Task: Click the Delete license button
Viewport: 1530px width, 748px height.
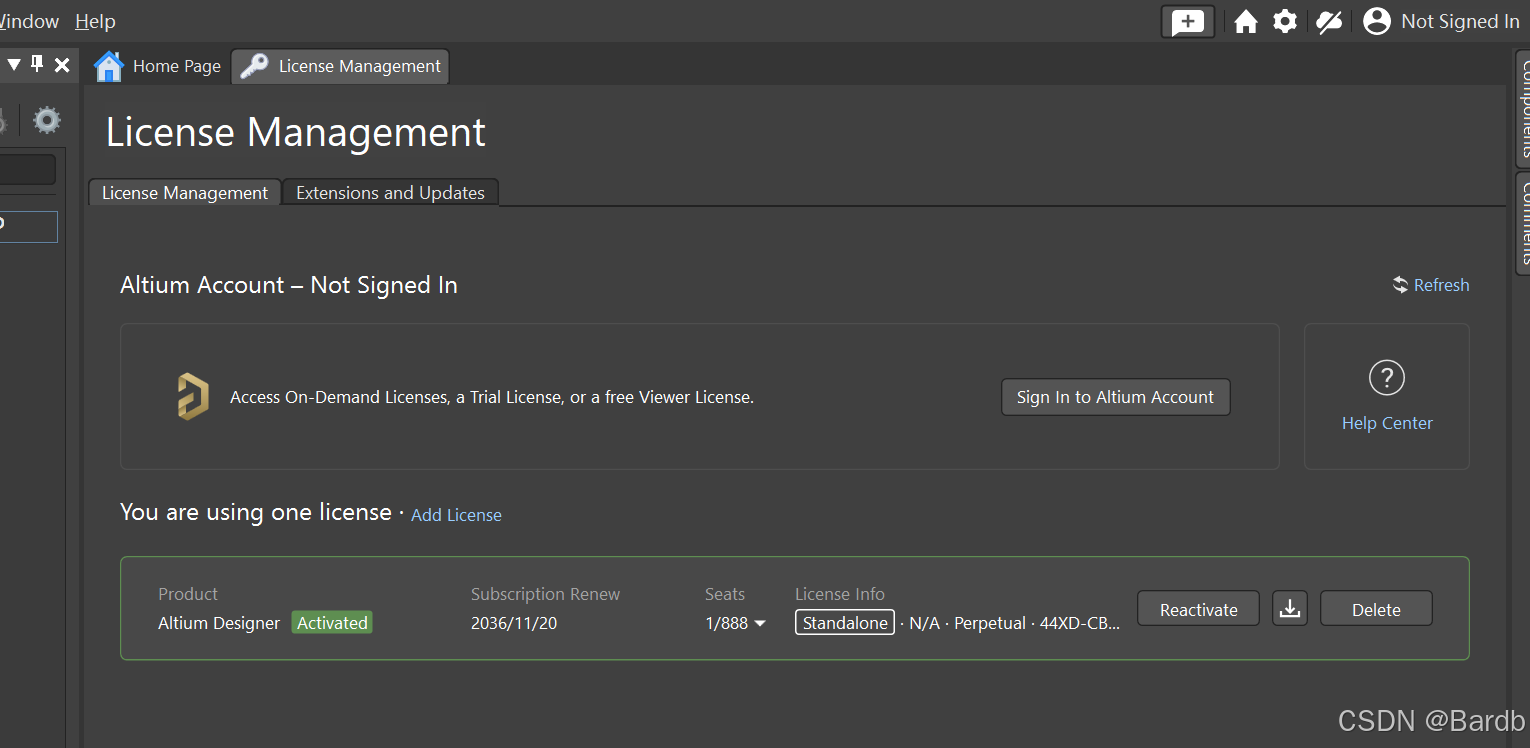Action: click(x=1376, y=609)
